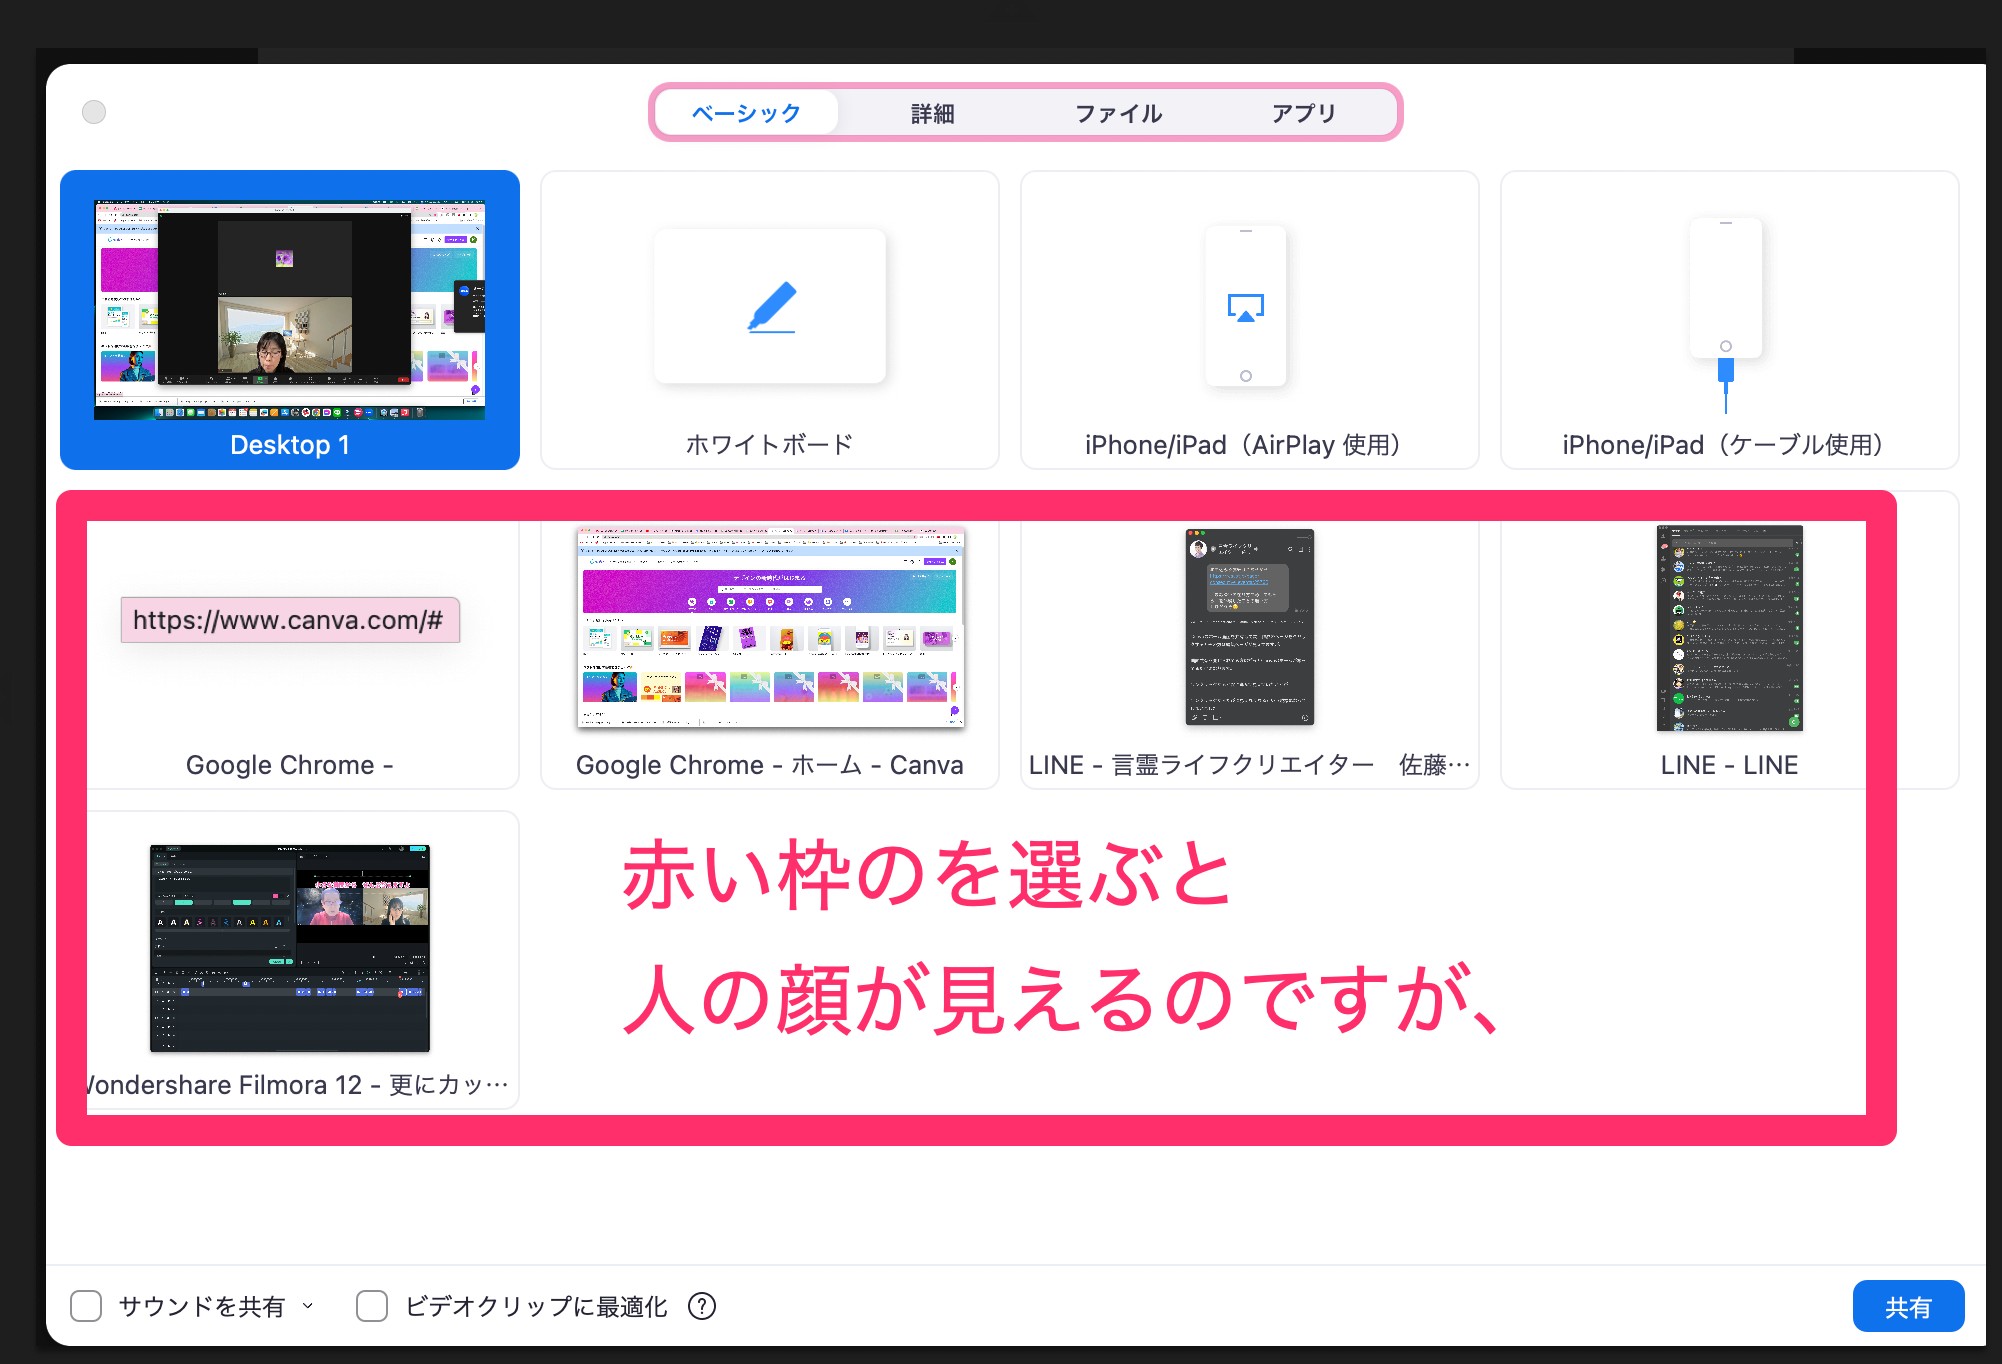Select the LINE - LINE window thumbnail
The height and width of the screenshot is (1364, 2002).
pyautogui.click(x=1730, y=627)
